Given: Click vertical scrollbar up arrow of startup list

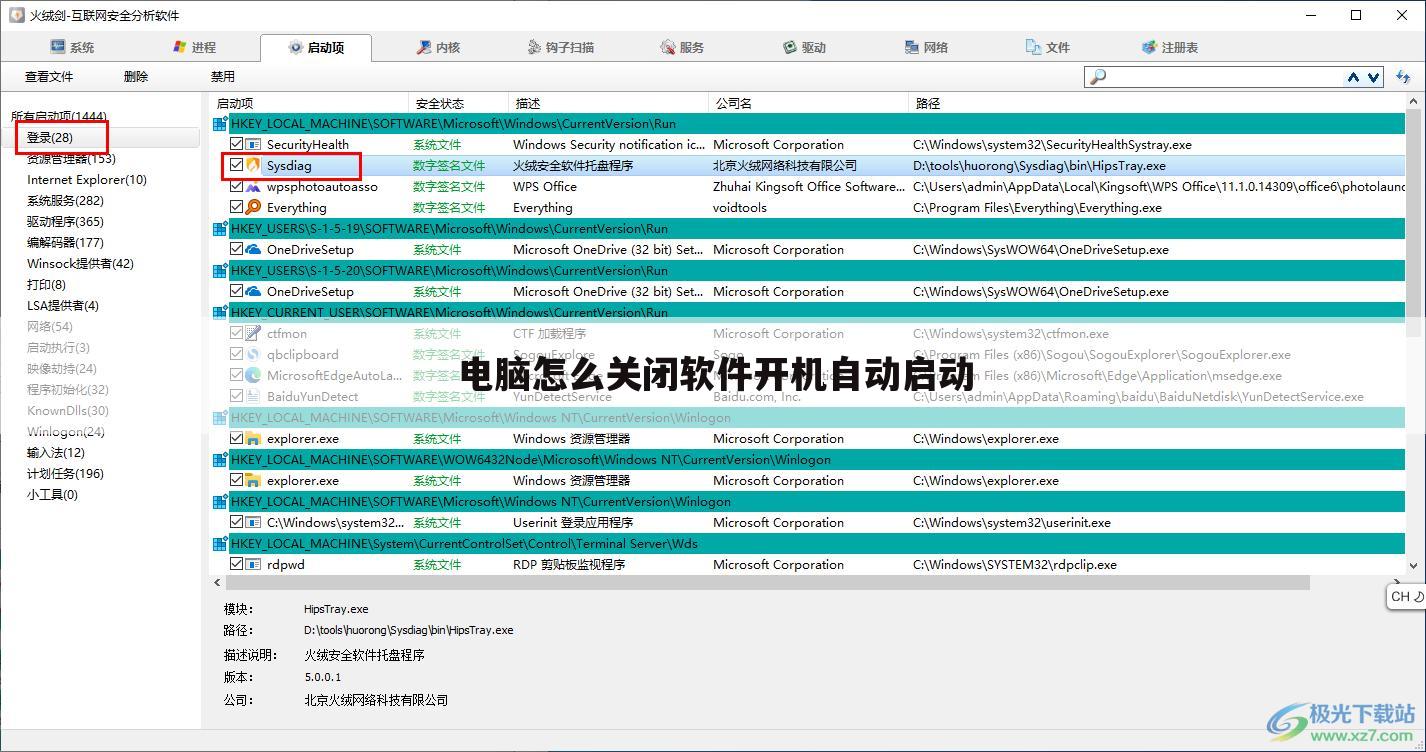Looking at the screenshot, I should click(1414, 102).
